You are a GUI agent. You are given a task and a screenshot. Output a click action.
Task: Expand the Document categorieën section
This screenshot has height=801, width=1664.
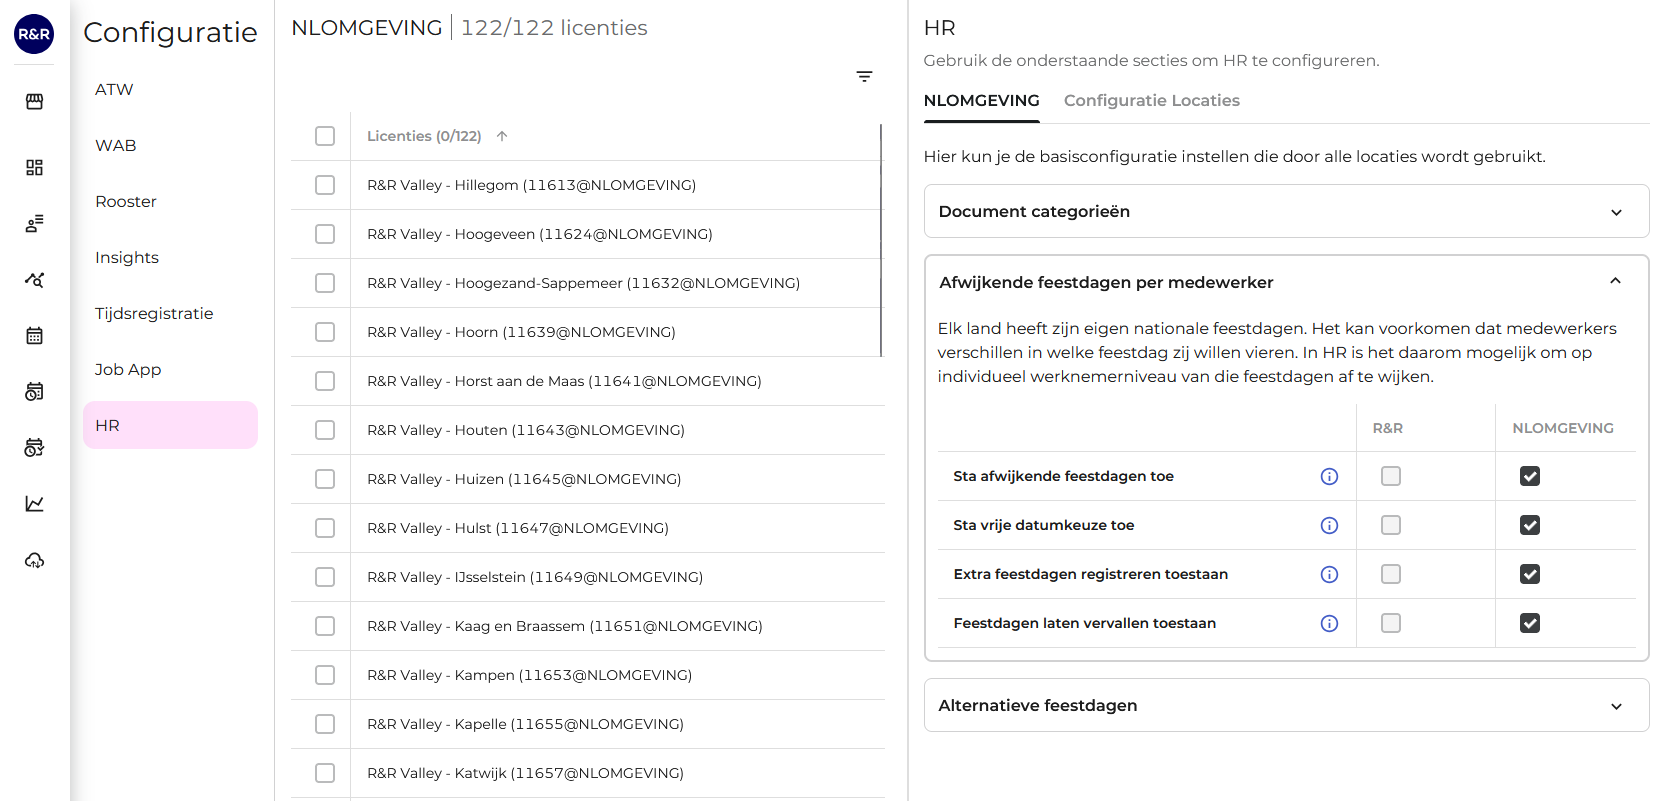tap(1286, 211)
